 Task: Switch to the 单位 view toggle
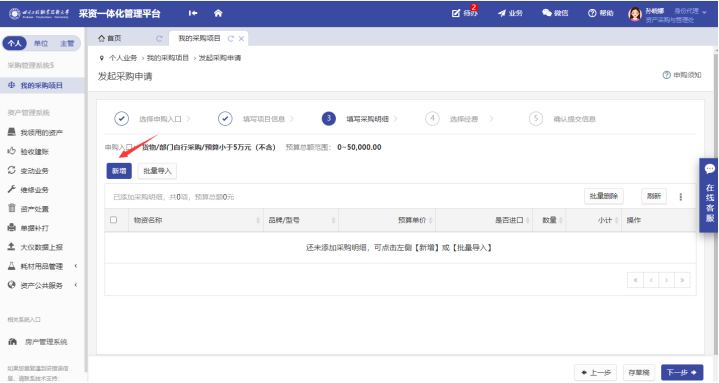[41, 43]
